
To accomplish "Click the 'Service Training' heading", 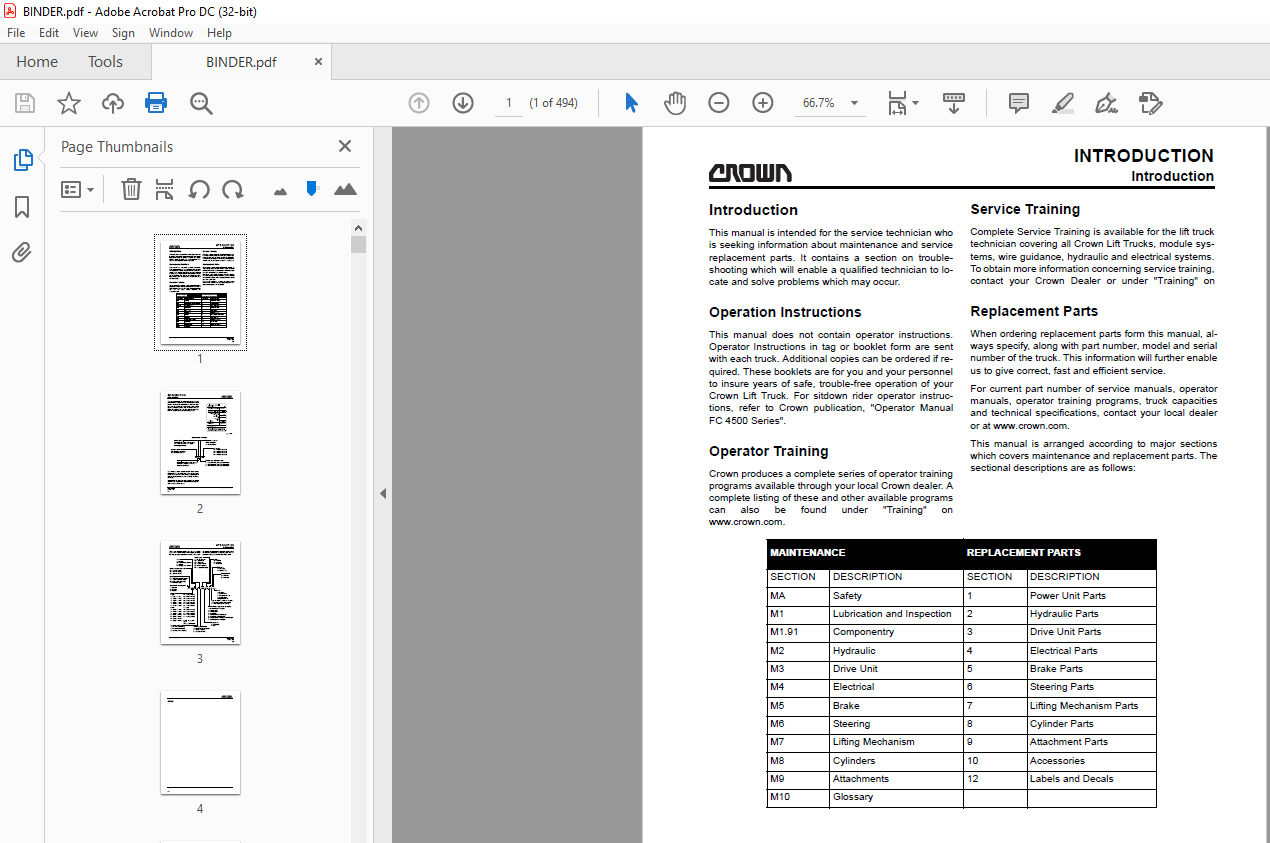I will coord(1025,209).
